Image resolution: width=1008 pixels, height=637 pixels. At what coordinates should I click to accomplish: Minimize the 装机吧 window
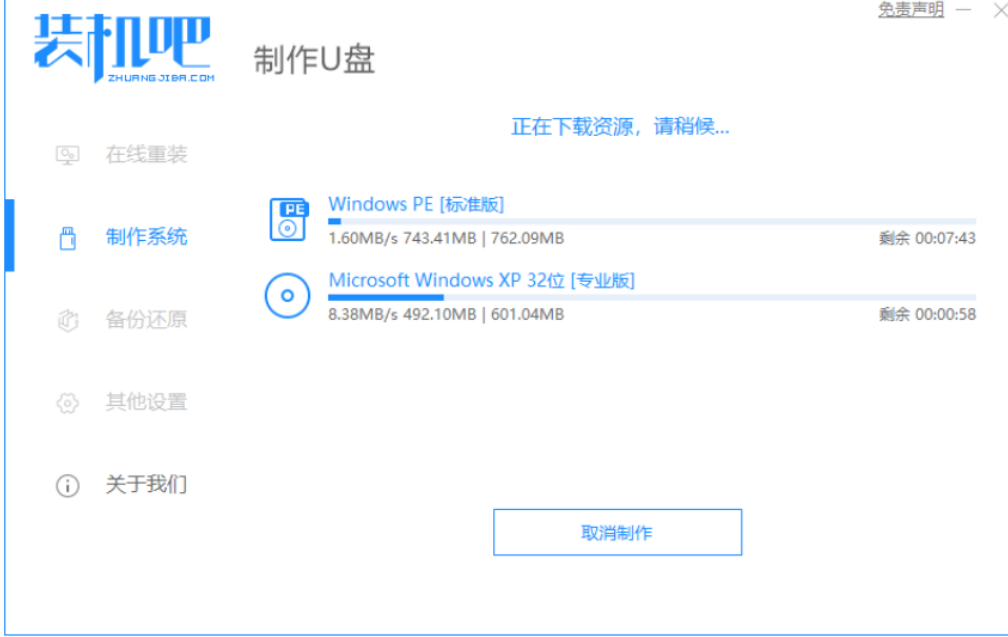tap(963, 10)
